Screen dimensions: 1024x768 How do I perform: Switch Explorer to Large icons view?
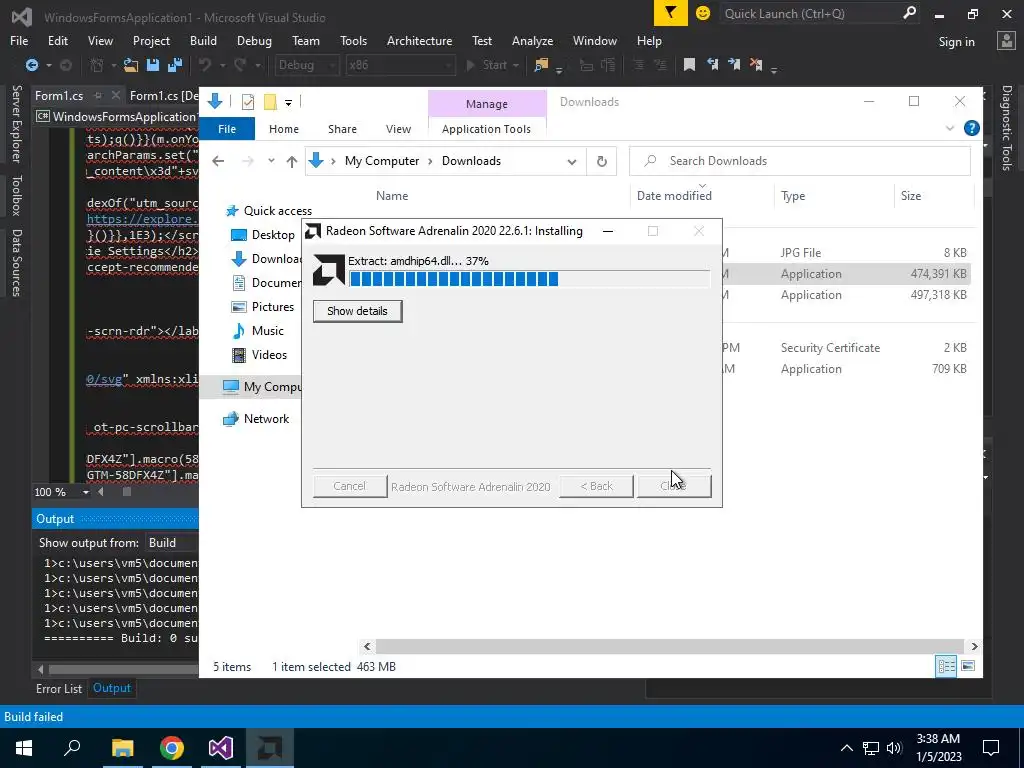[x=968, y=666]
